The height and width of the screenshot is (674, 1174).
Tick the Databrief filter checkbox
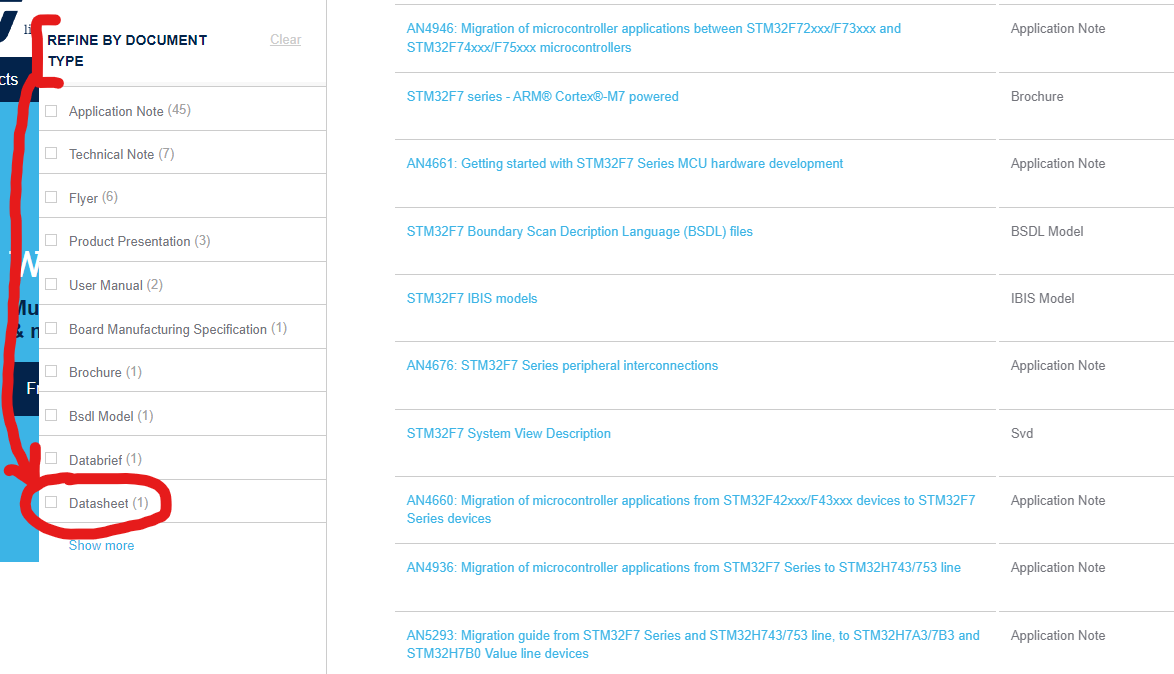coord(51,458)
